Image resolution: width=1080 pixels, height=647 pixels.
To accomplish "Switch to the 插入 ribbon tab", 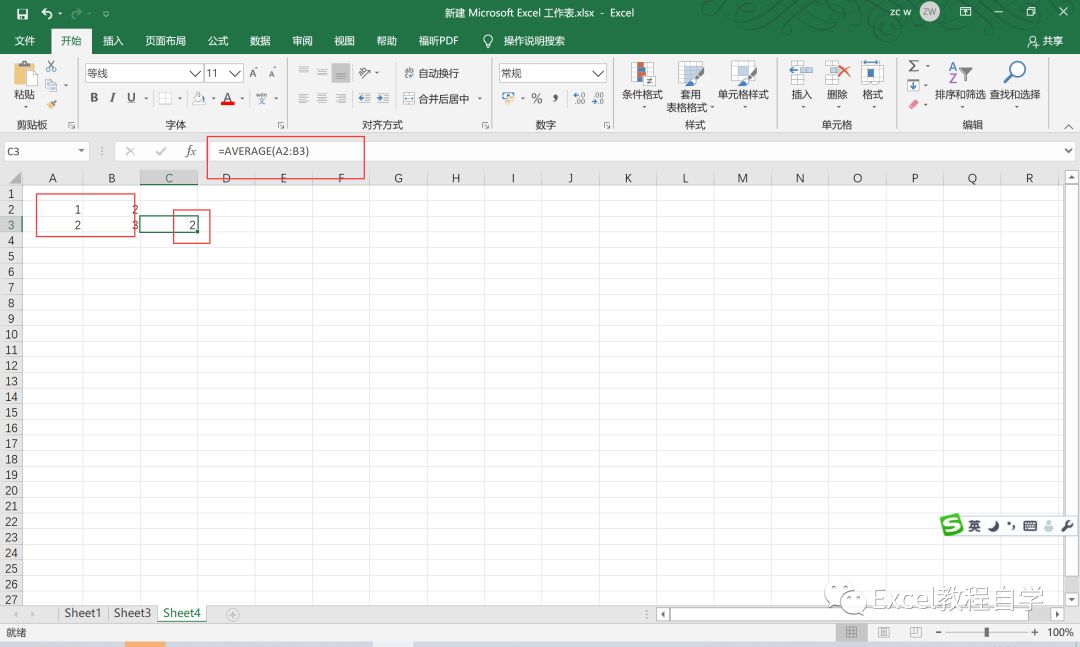I will (113, 41).
